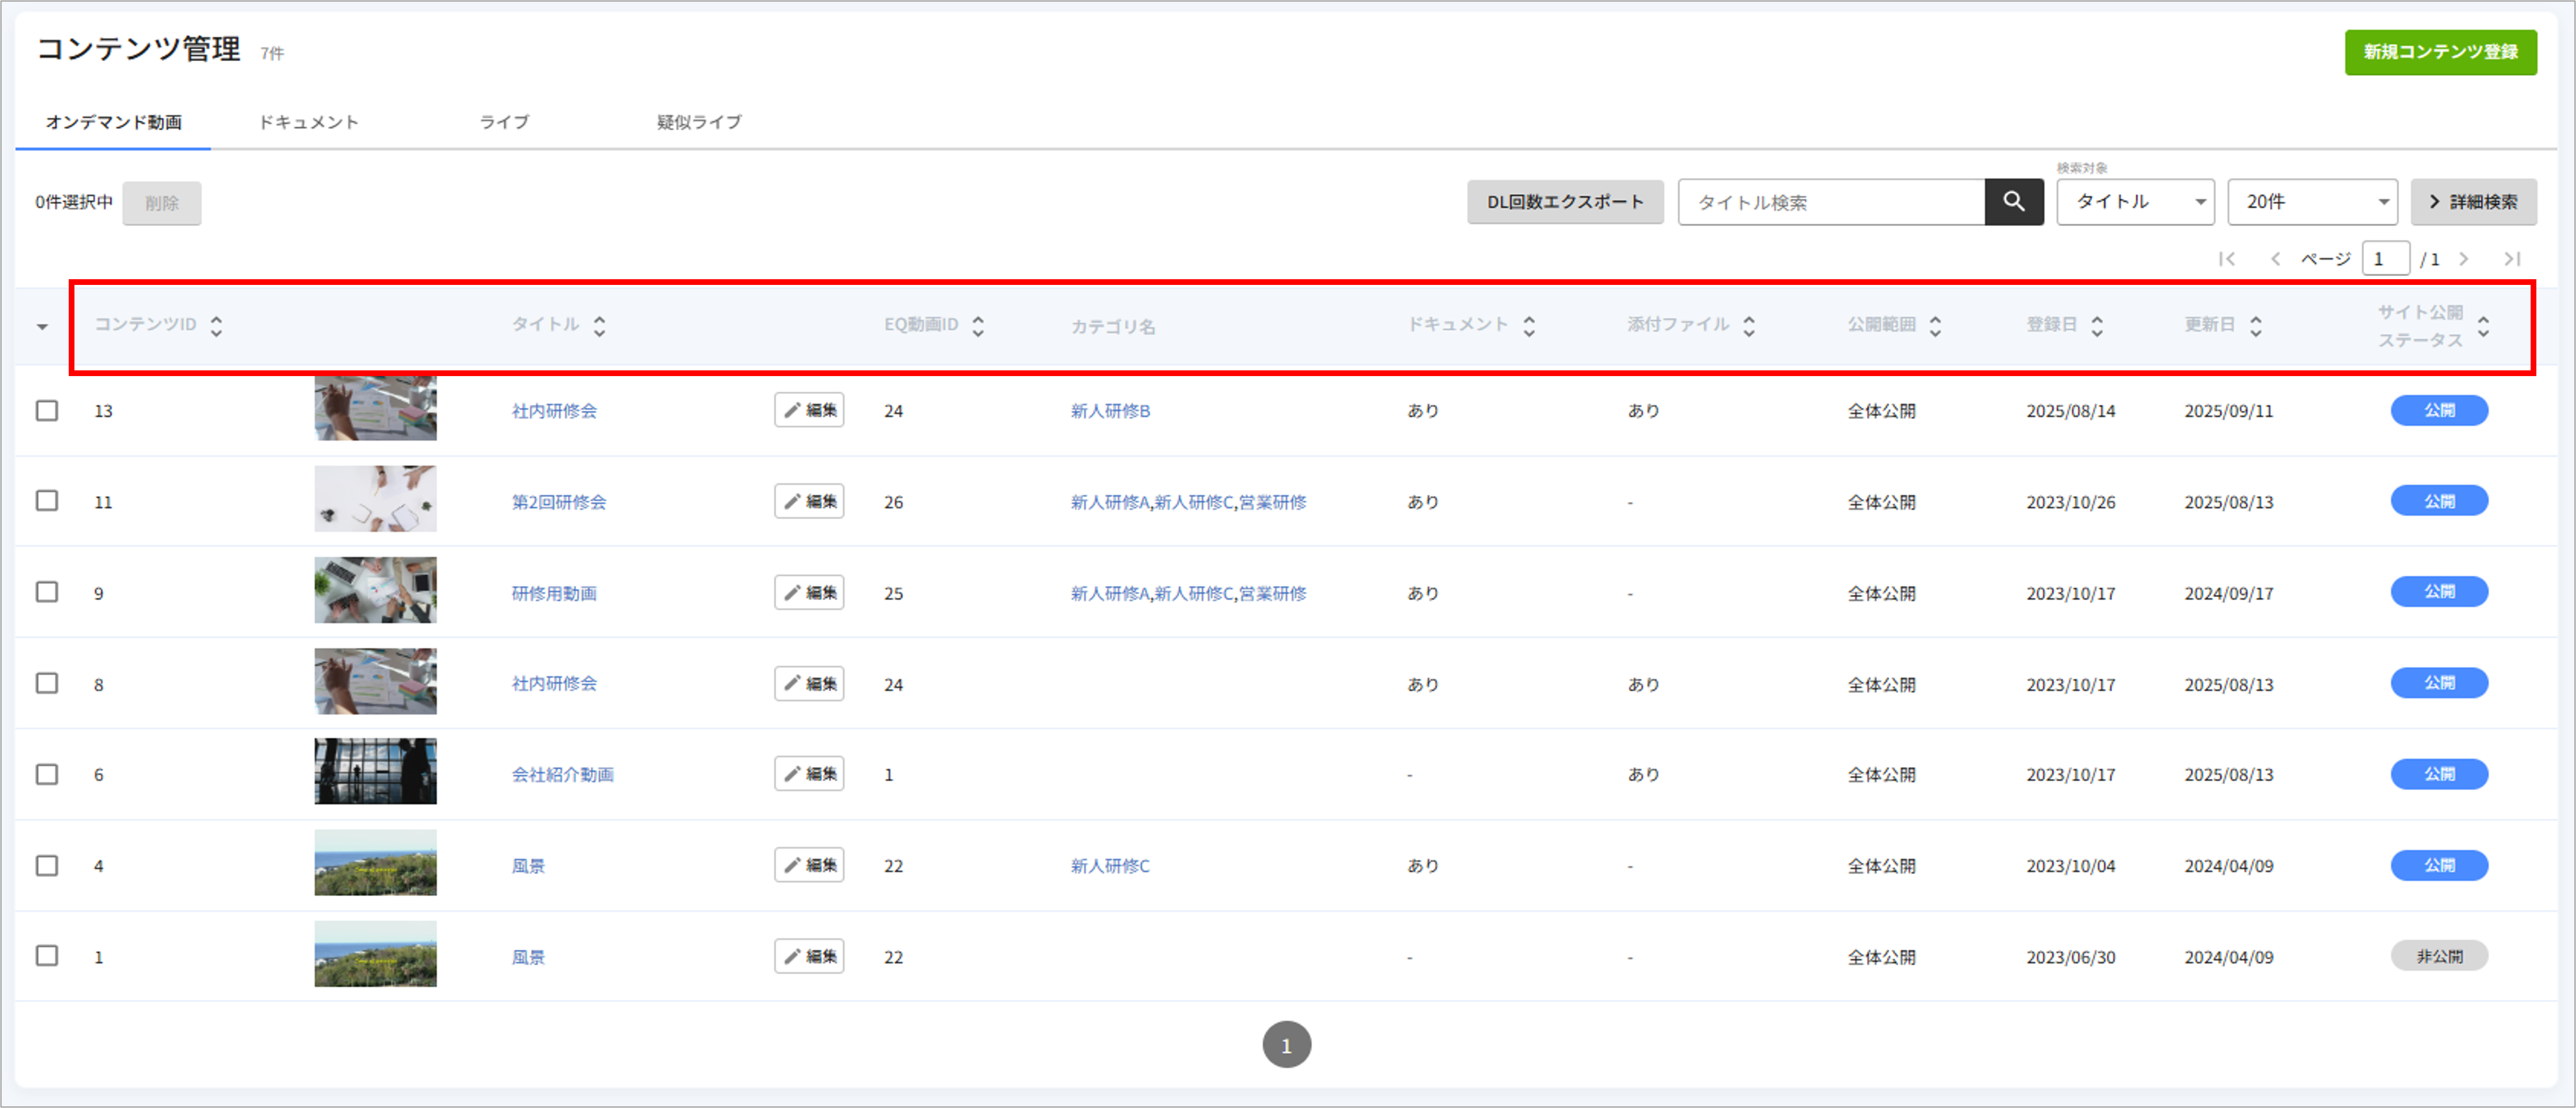Screen dimensions: 2576x1108
Task: Click the magnifier search icon button
Action: [x=2013, y=202]
